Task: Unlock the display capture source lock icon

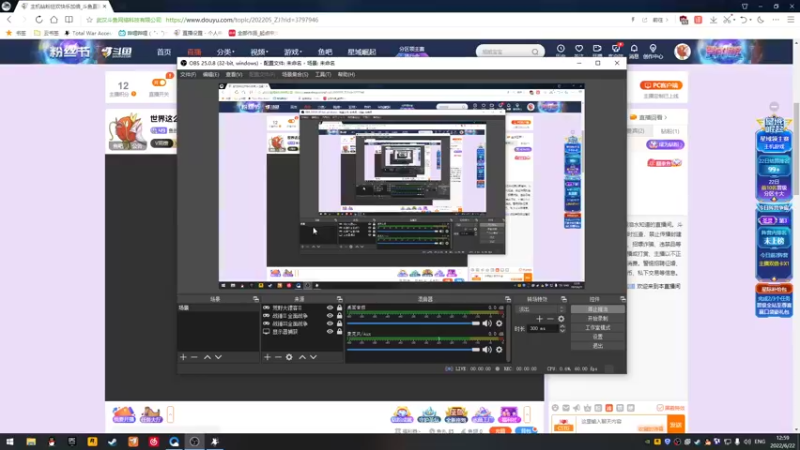Action: tap(339, 332)
